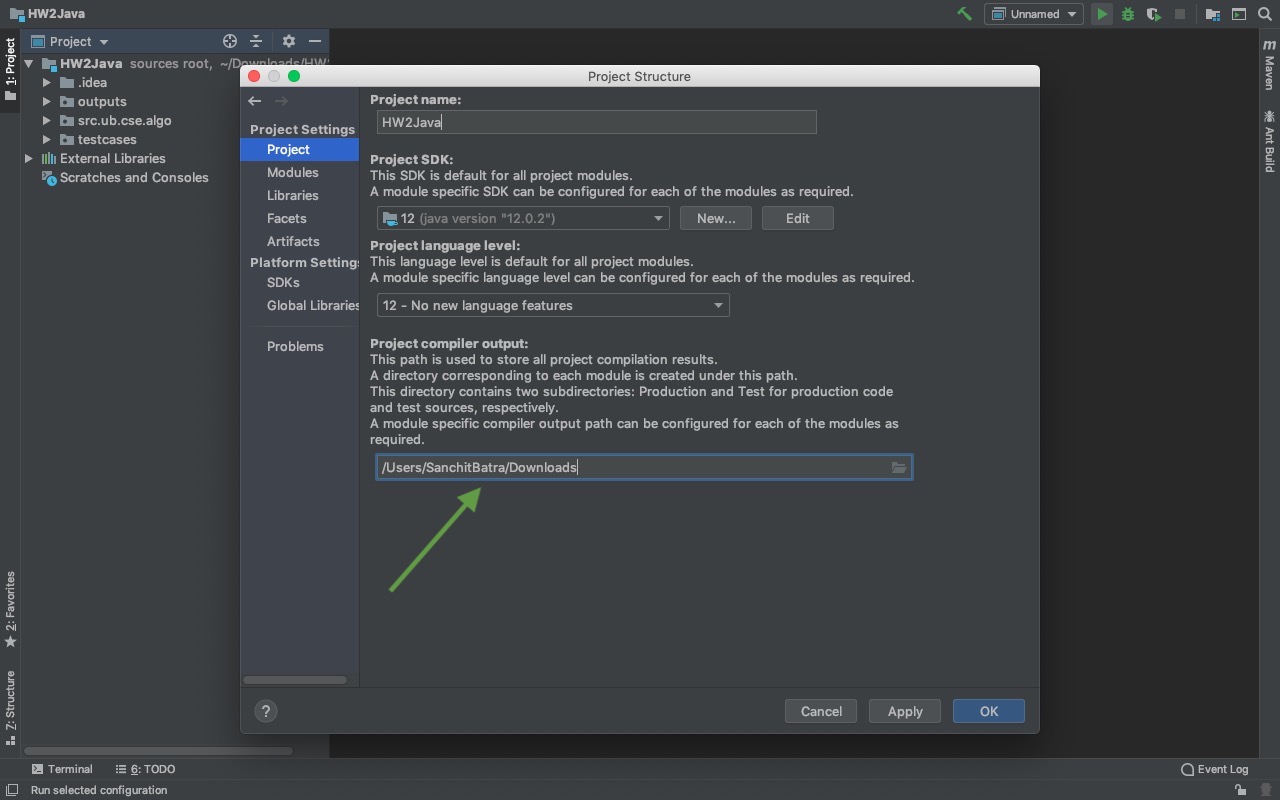Click the Apply button
1280x800 pixels.
[x=904, y=711]
